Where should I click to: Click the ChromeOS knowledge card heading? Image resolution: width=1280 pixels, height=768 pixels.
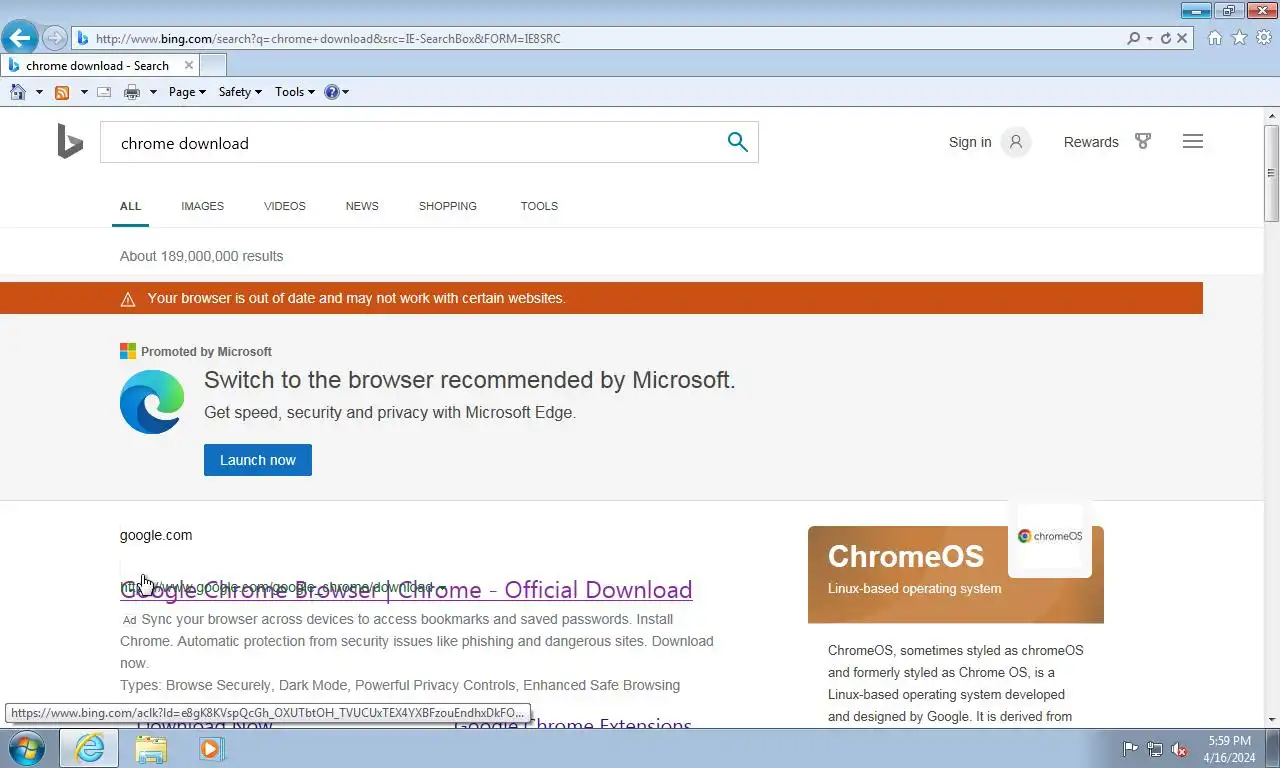coord(905,556)
